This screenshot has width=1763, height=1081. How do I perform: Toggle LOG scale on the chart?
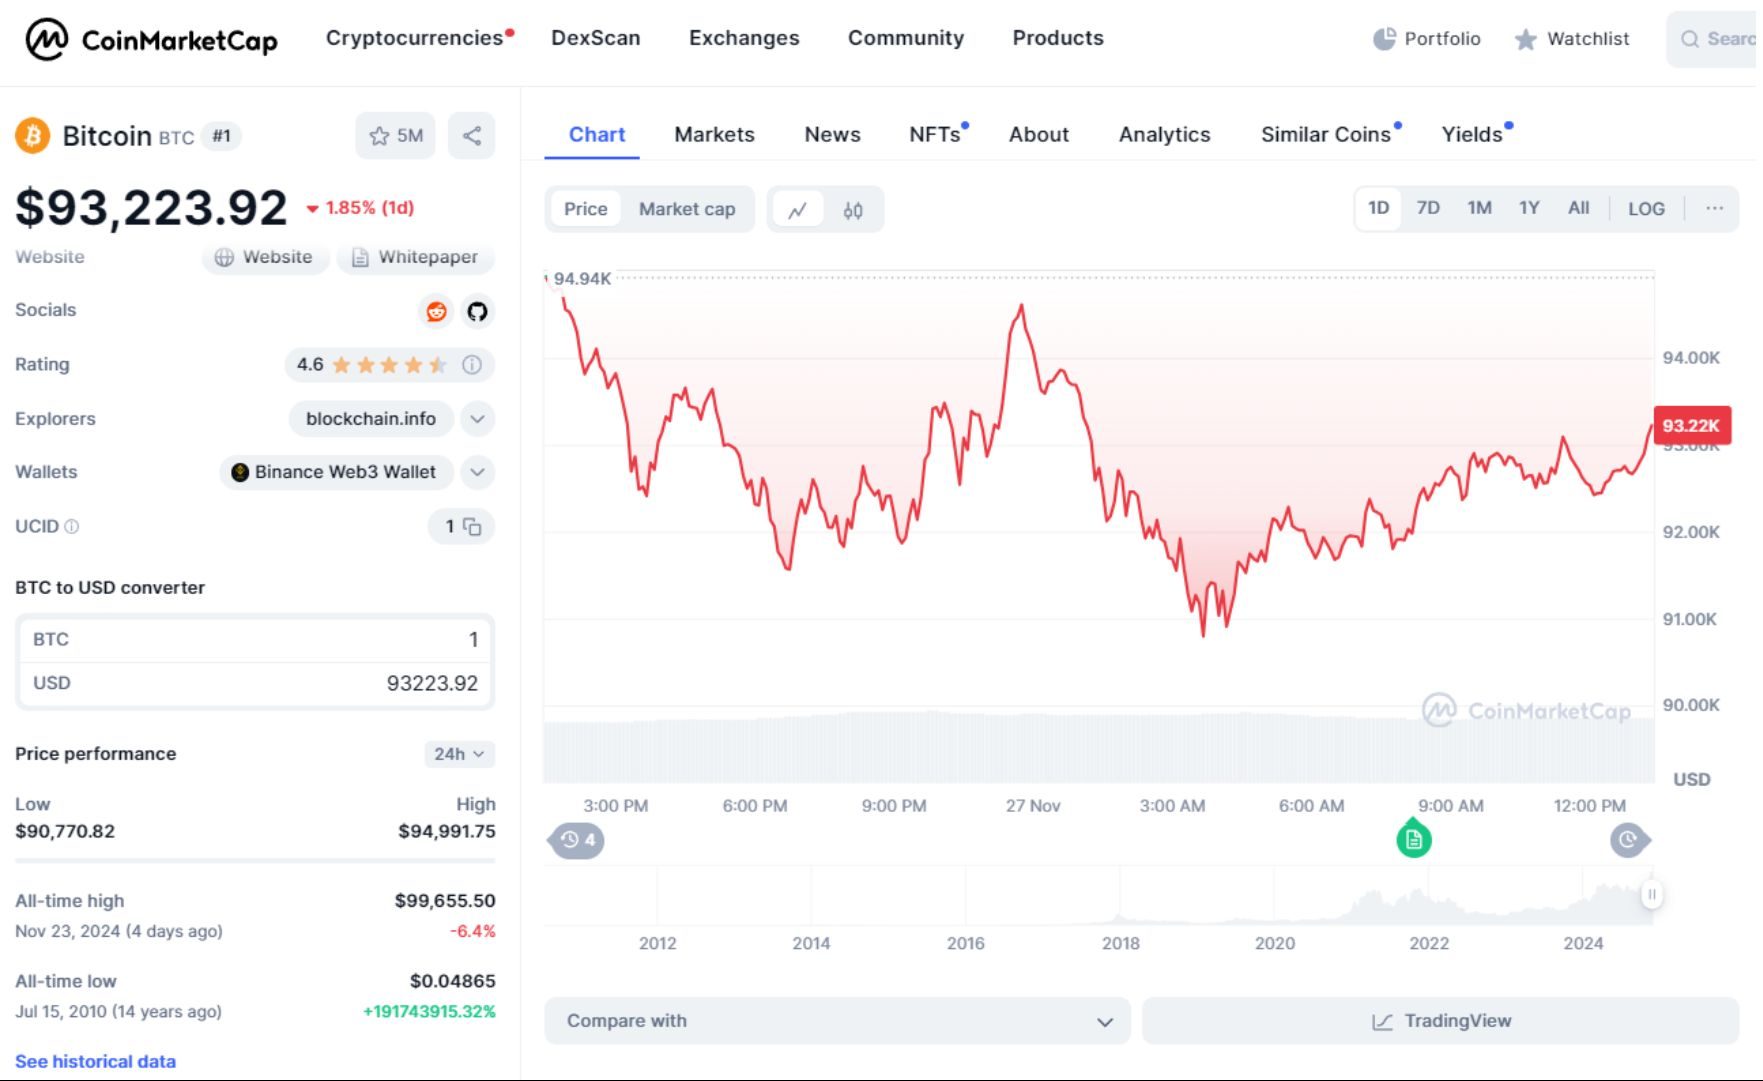click(1645, 208)
